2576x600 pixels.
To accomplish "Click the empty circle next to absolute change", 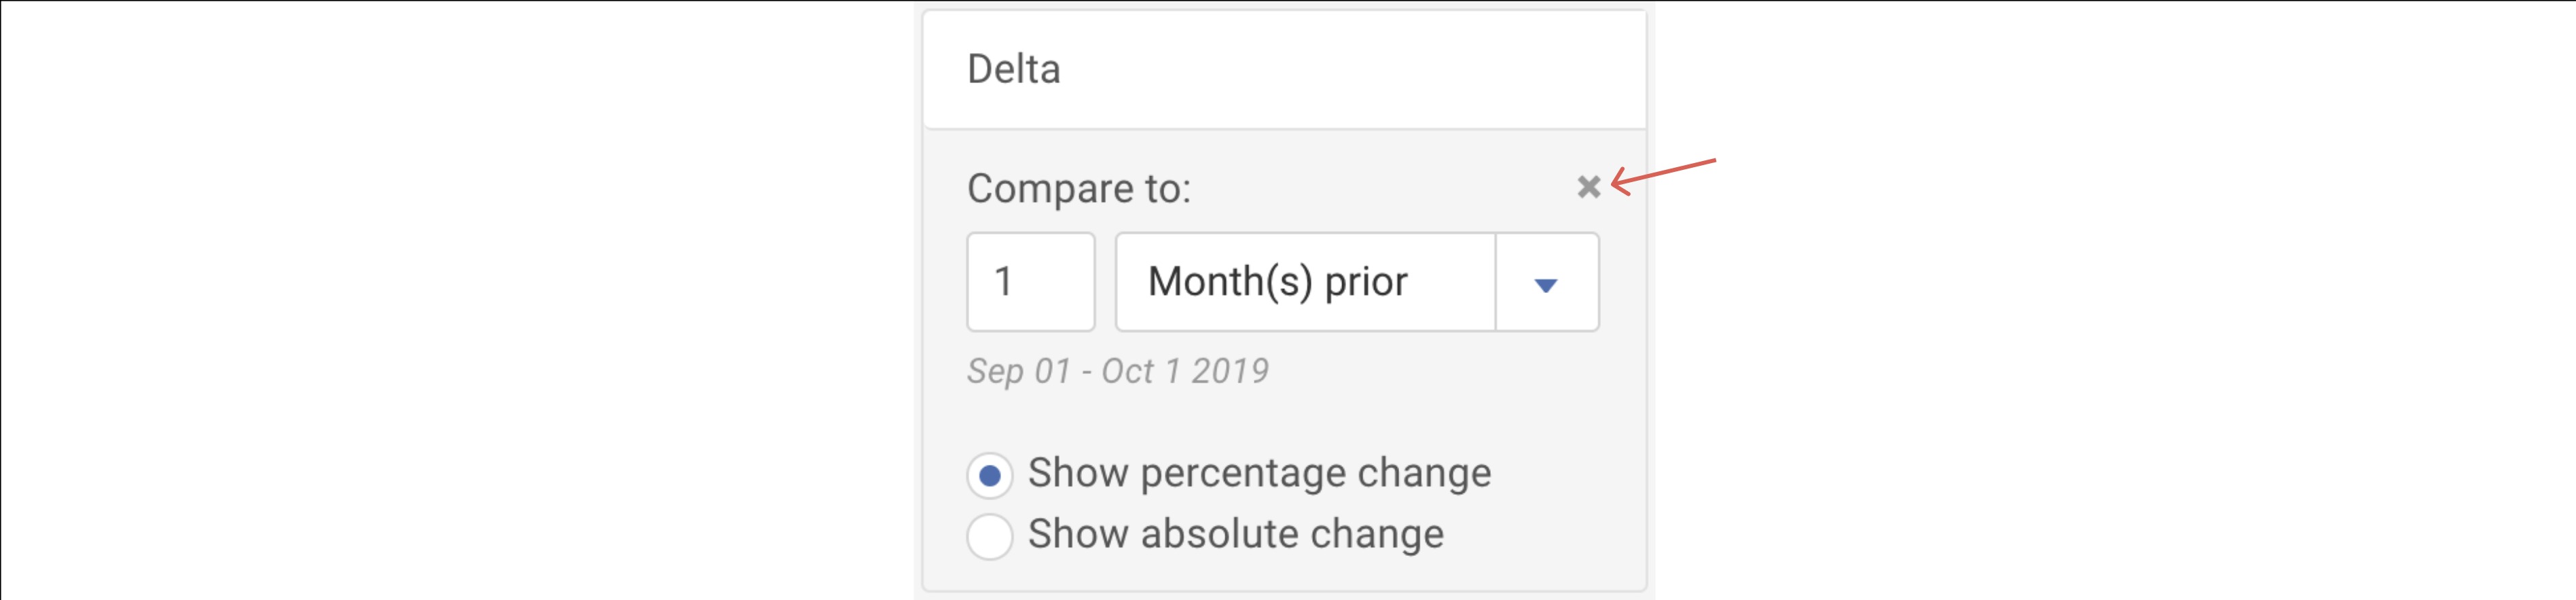I will coord(989,536).
